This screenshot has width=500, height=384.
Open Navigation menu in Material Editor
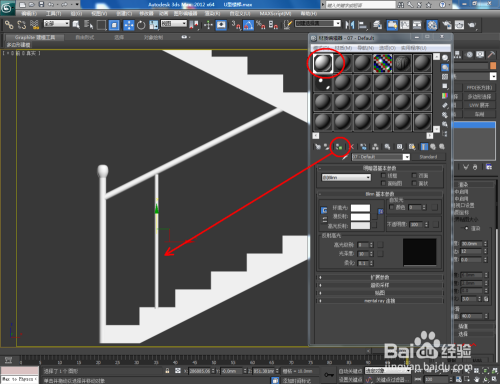366,48
